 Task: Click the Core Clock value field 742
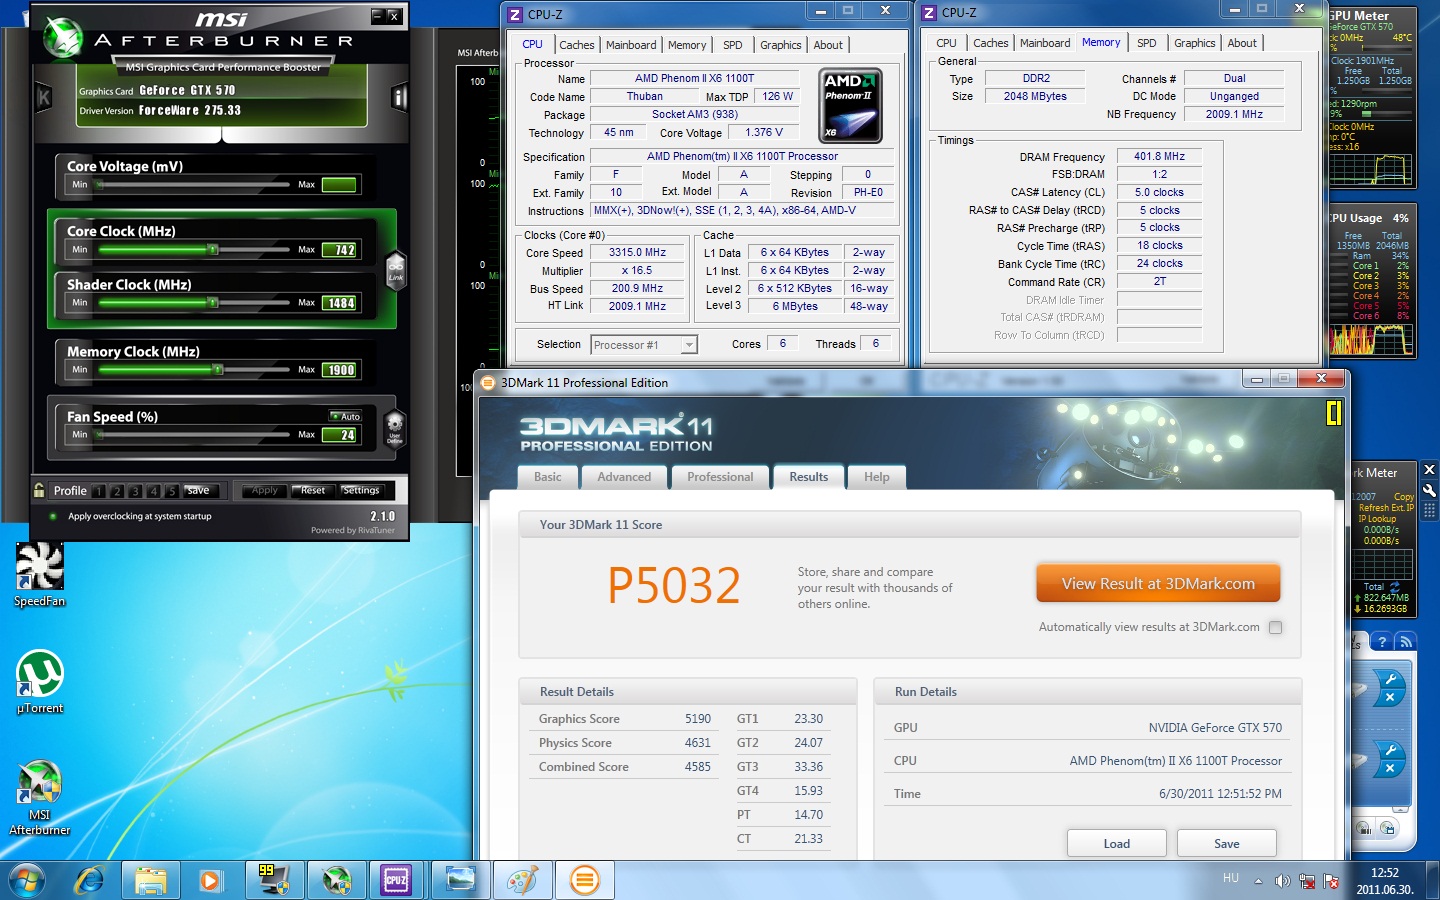[340, 250]
